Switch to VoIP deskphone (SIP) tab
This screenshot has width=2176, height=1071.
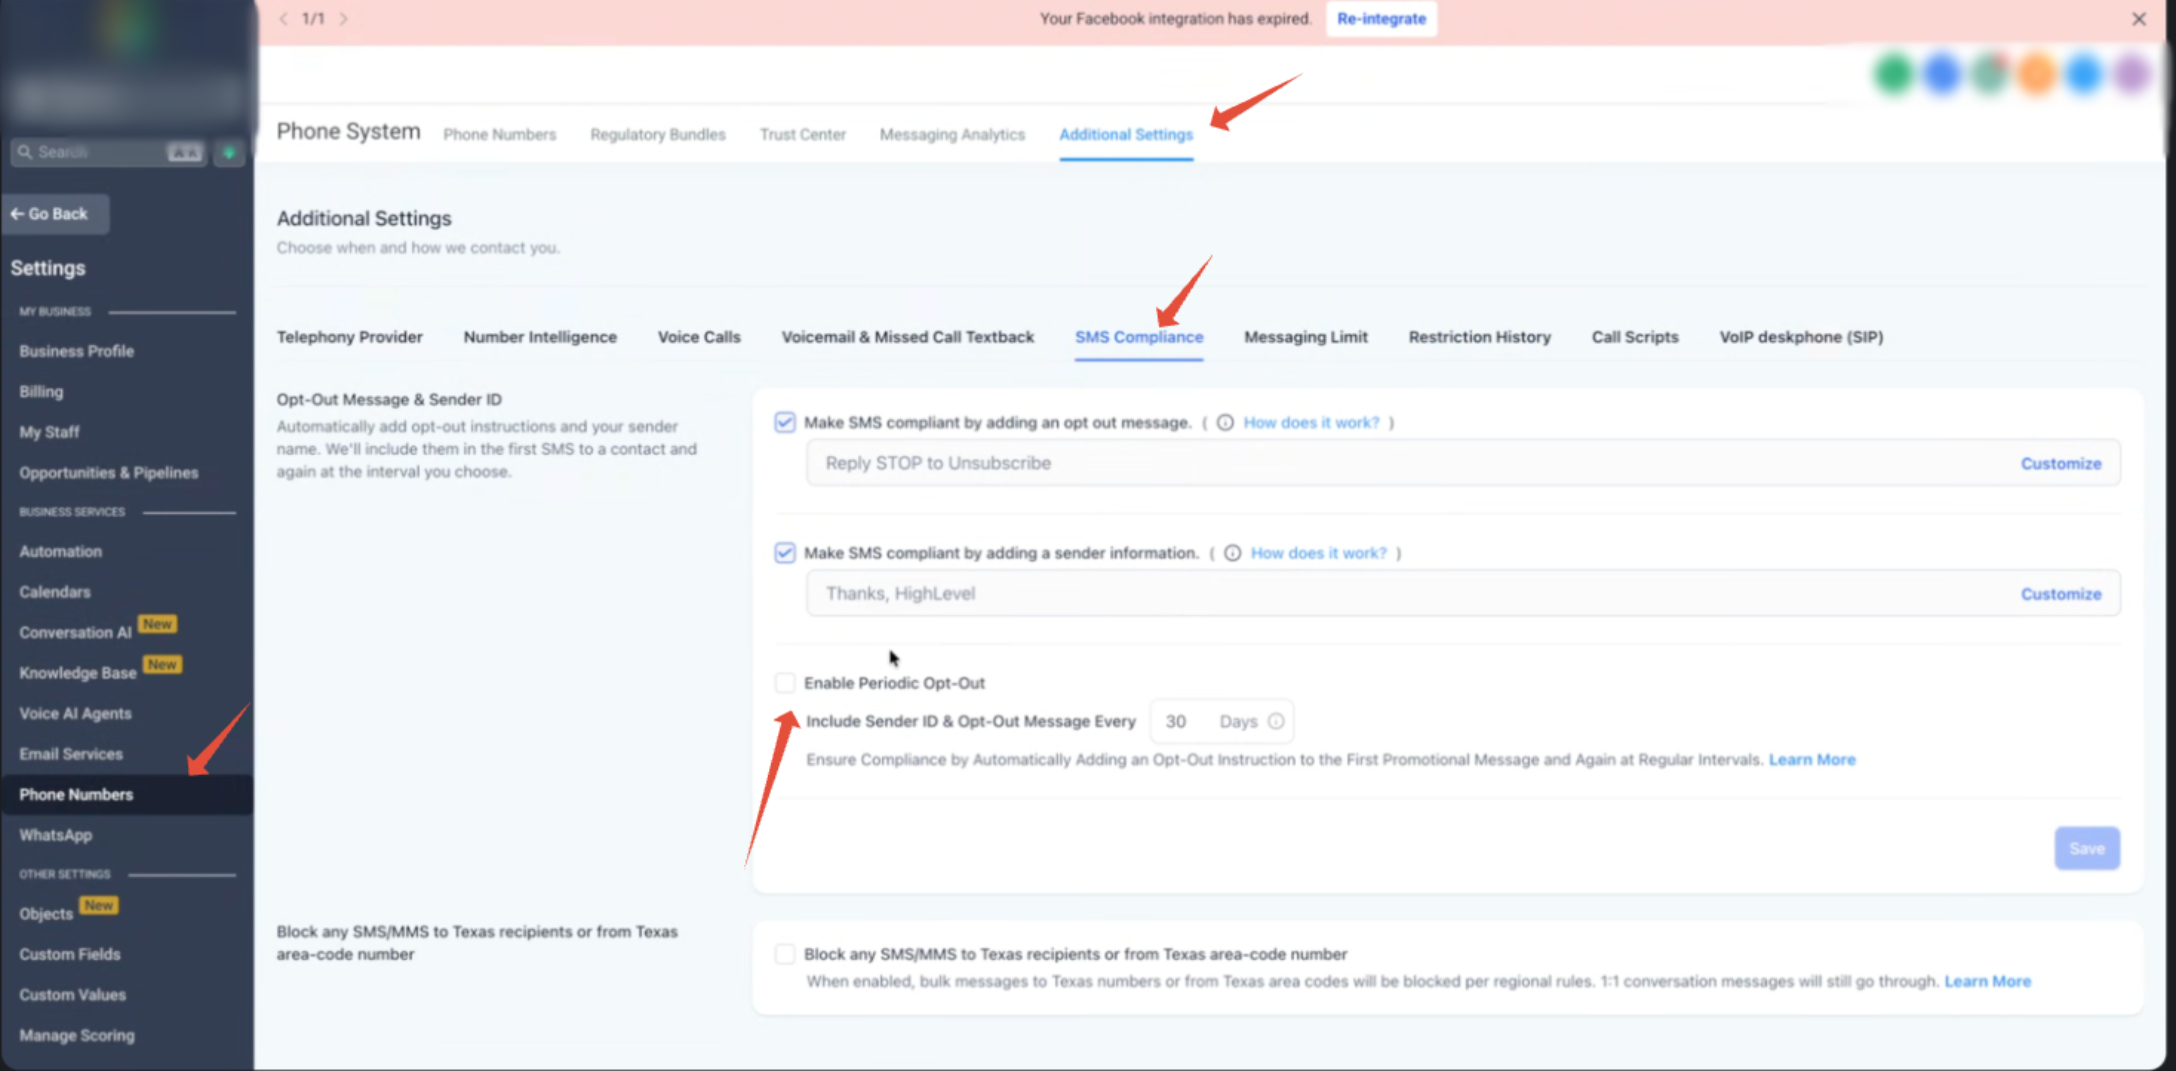tap(1801, 337)
